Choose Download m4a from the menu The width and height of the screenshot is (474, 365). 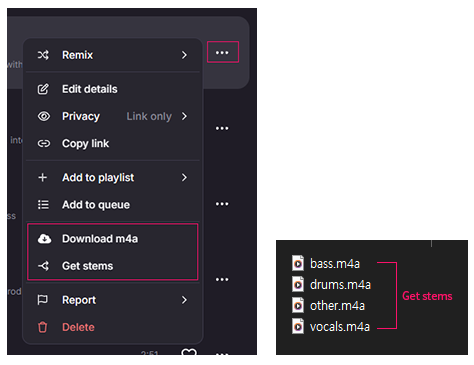point(113,239)
